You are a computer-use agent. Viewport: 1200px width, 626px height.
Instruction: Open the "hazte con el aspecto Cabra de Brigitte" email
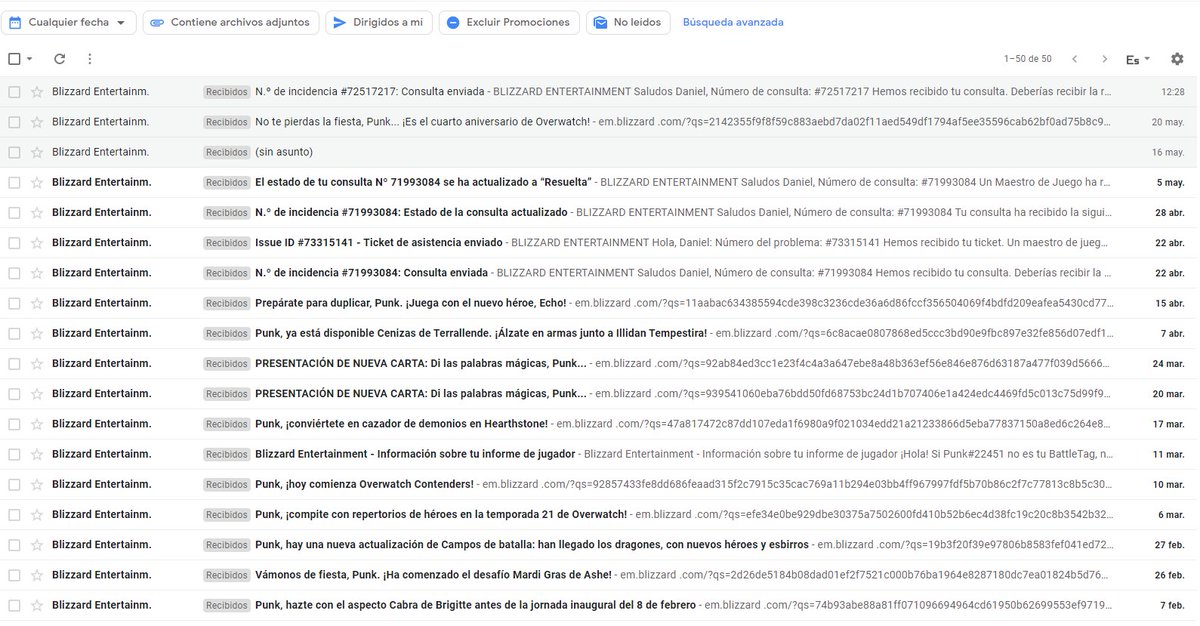tap(476, 605)
